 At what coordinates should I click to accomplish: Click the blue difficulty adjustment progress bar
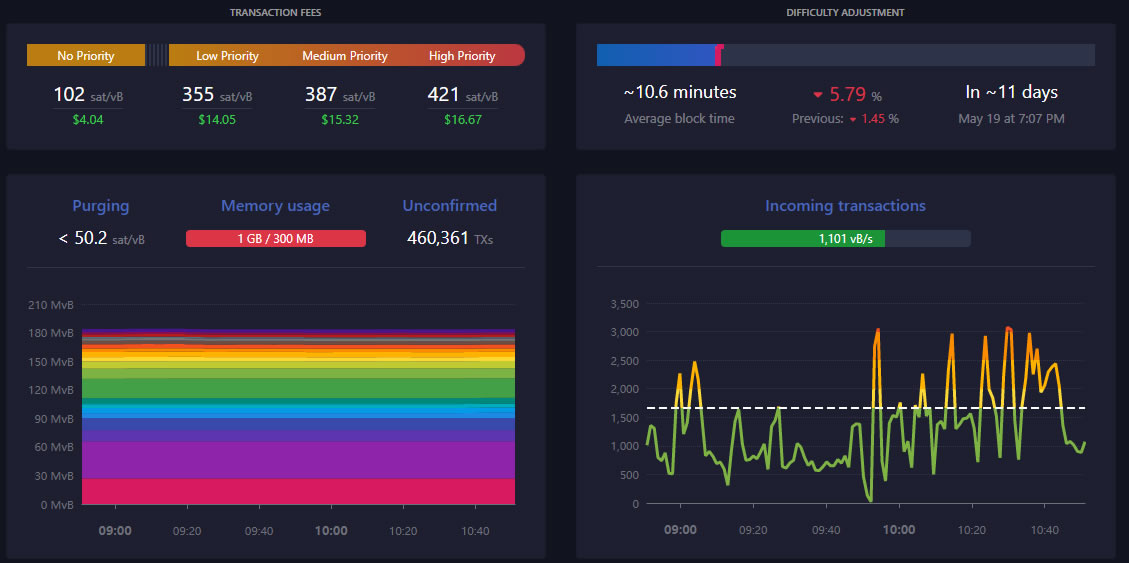[x=656, y=55]
